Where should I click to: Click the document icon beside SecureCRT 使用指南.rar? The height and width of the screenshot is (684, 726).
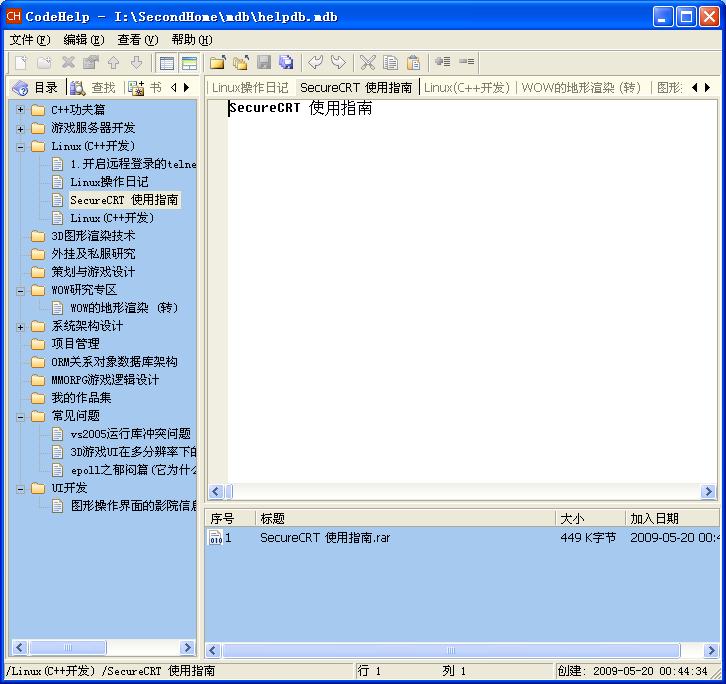coord(215,538)
